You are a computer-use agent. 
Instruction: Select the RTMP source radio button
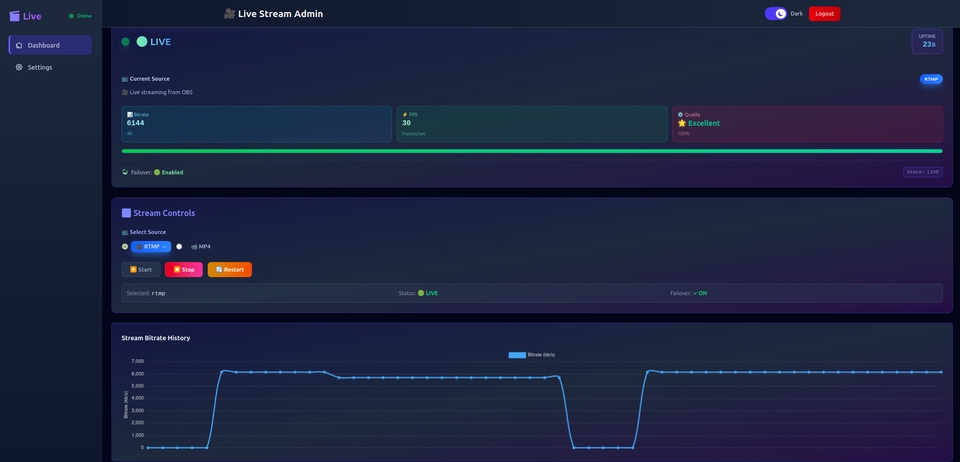[125, 246]
